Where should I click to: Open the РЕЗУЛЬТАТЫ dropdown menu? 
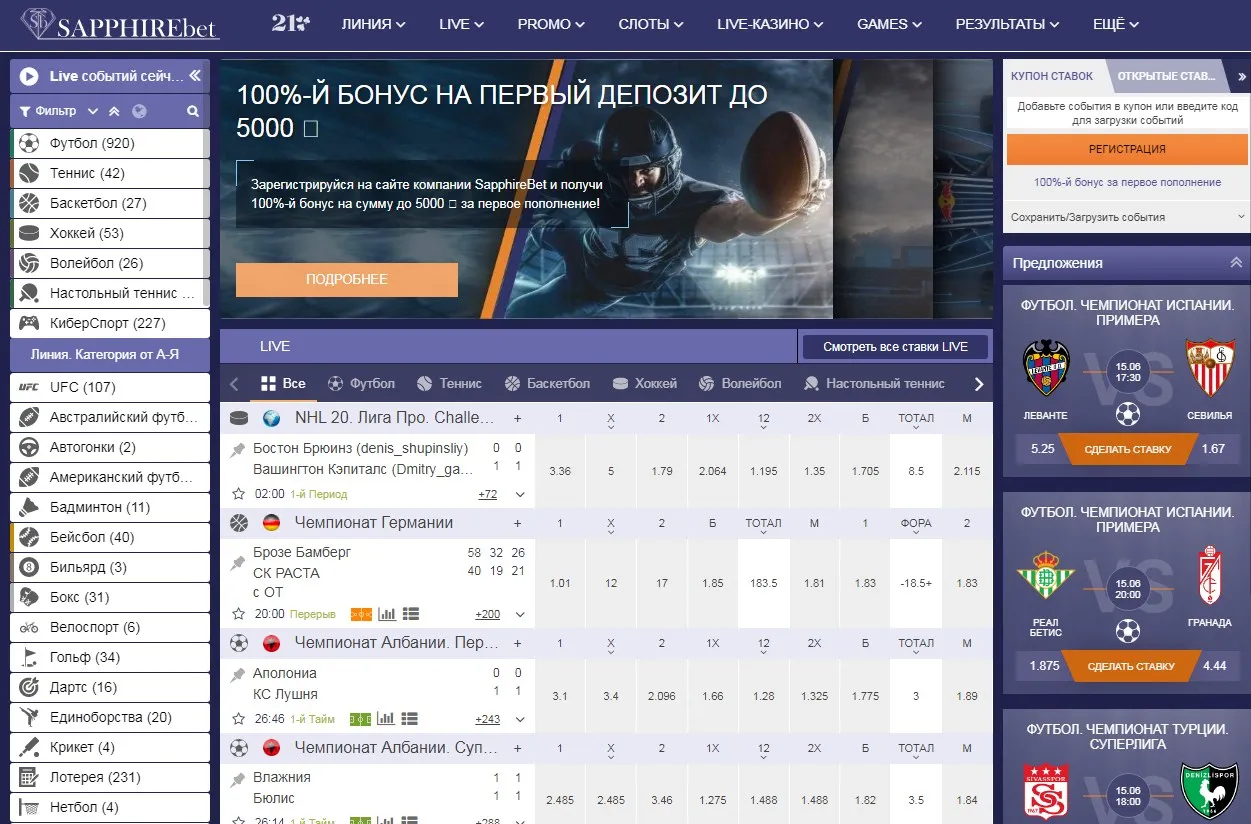tap(1008, 24)
